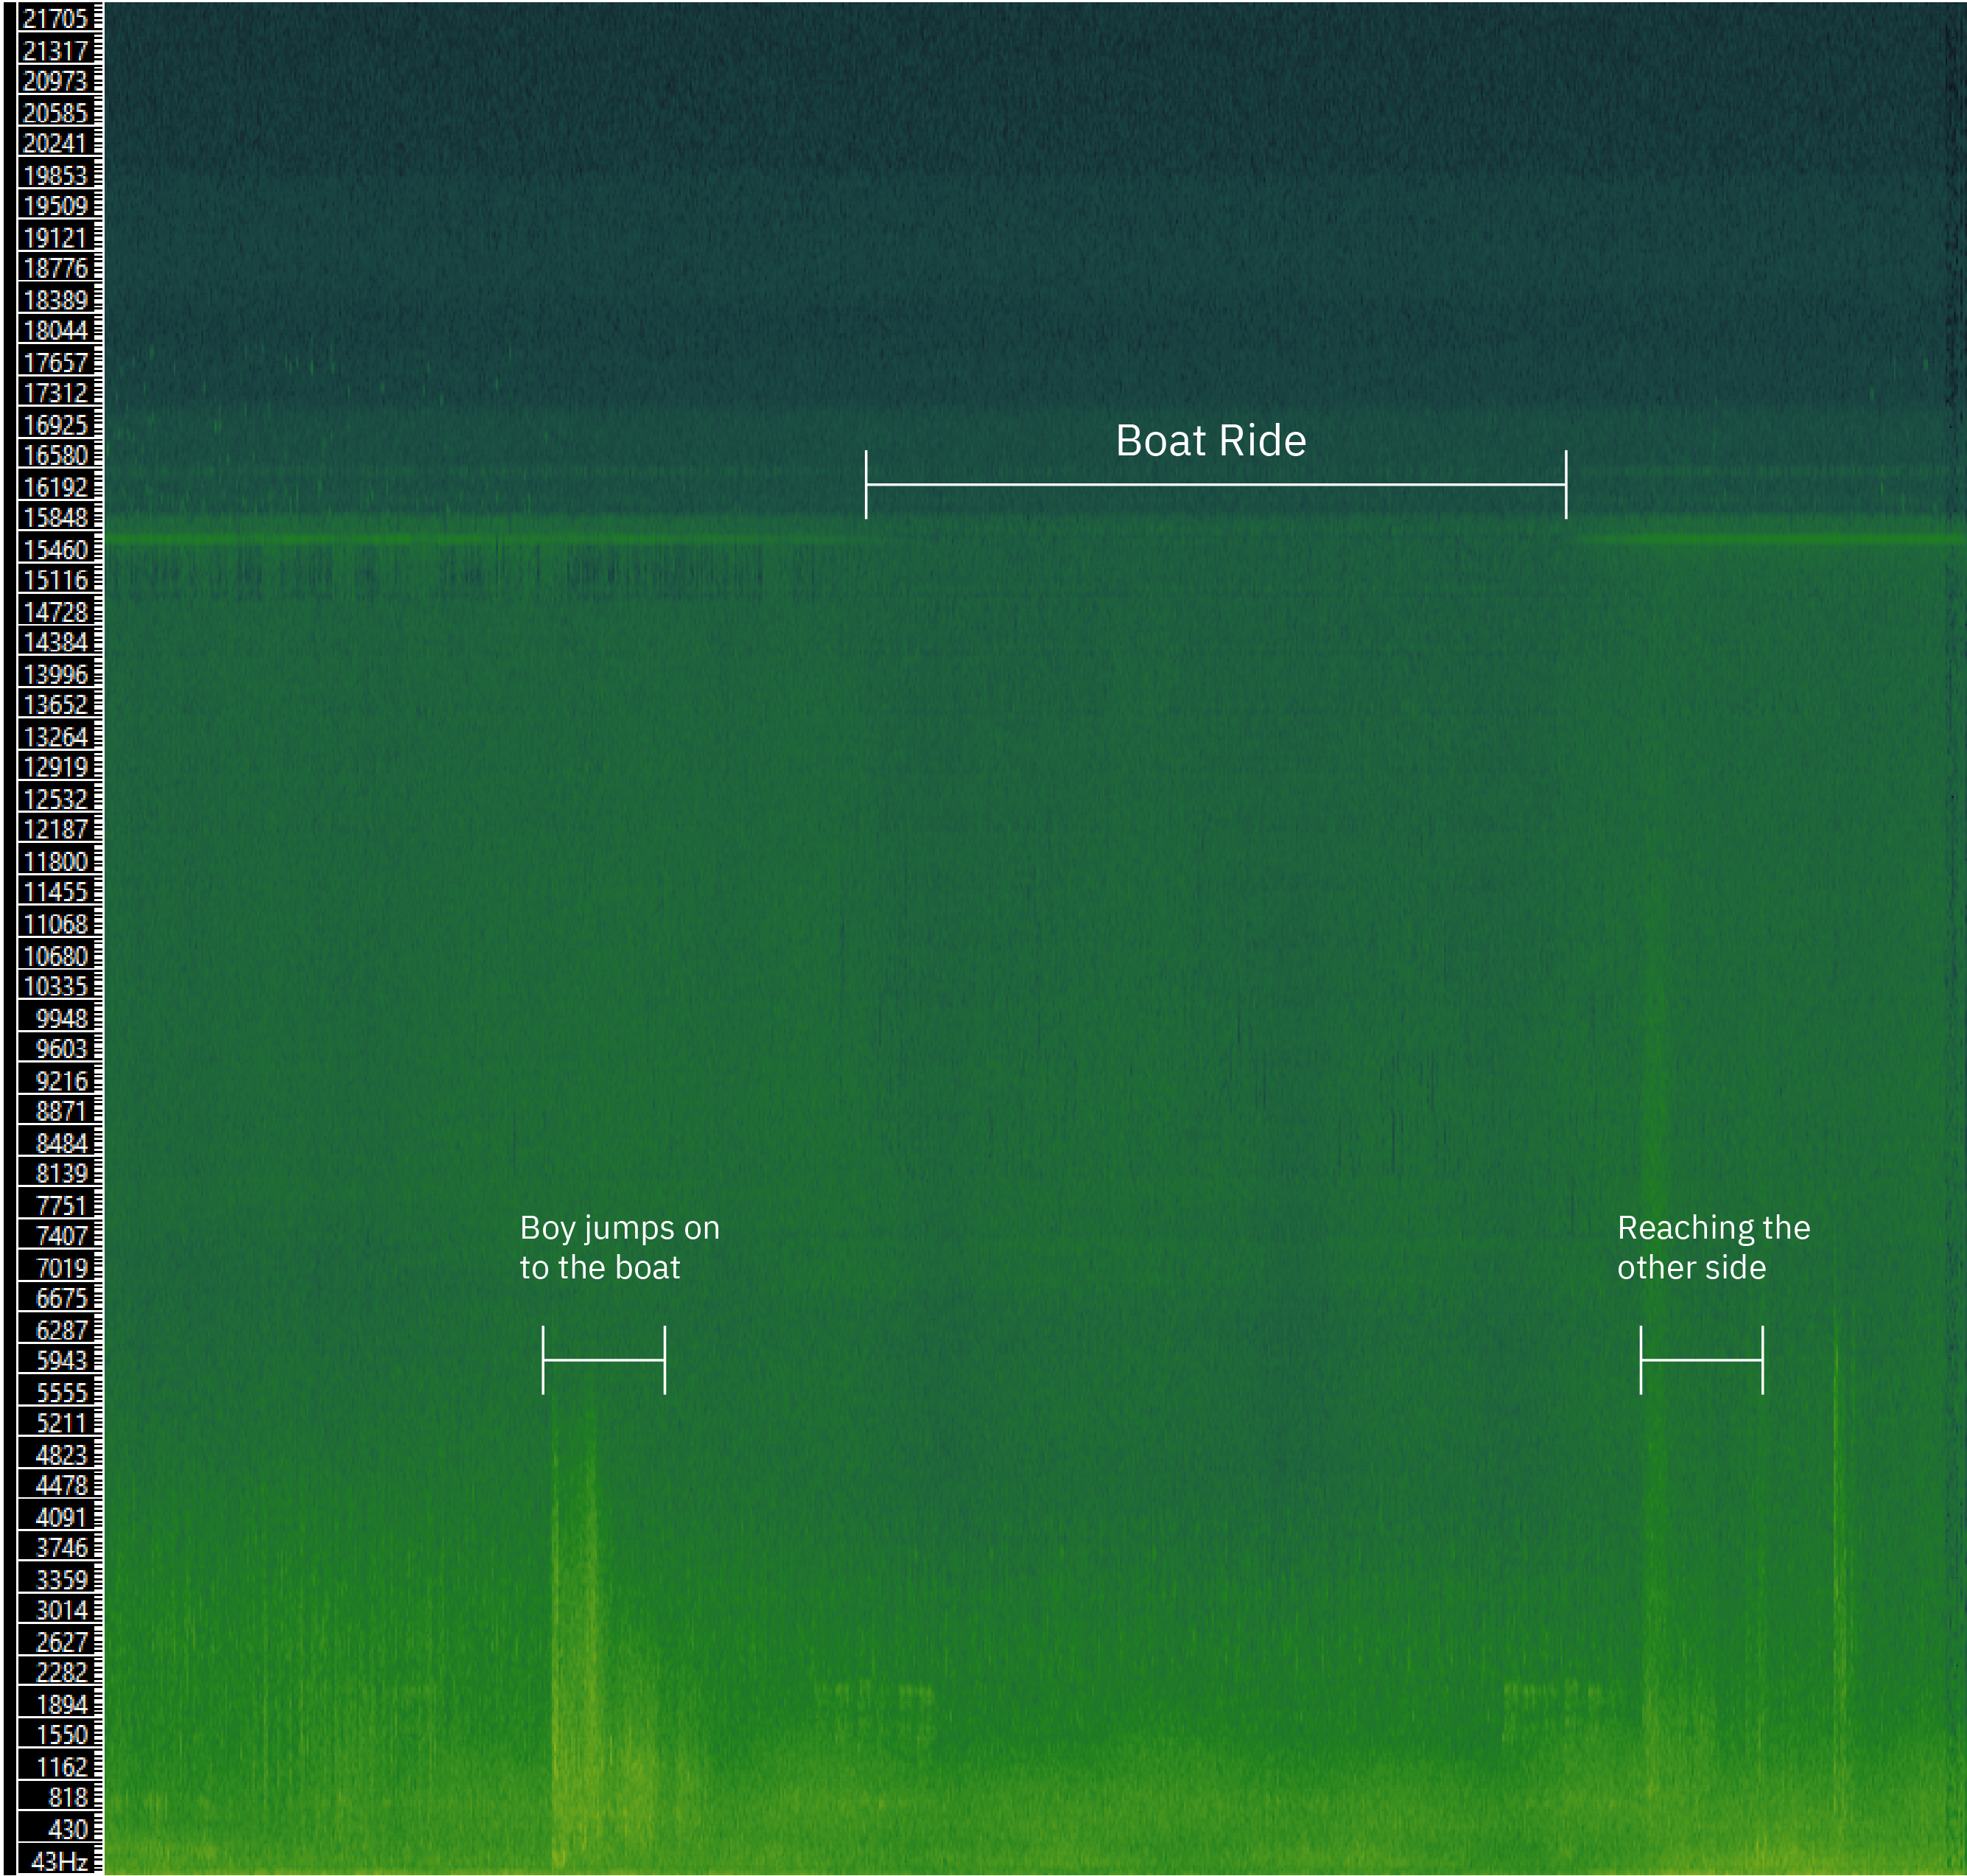
Task: Select the 3014 frequency label
Action: coord(62,1610)
